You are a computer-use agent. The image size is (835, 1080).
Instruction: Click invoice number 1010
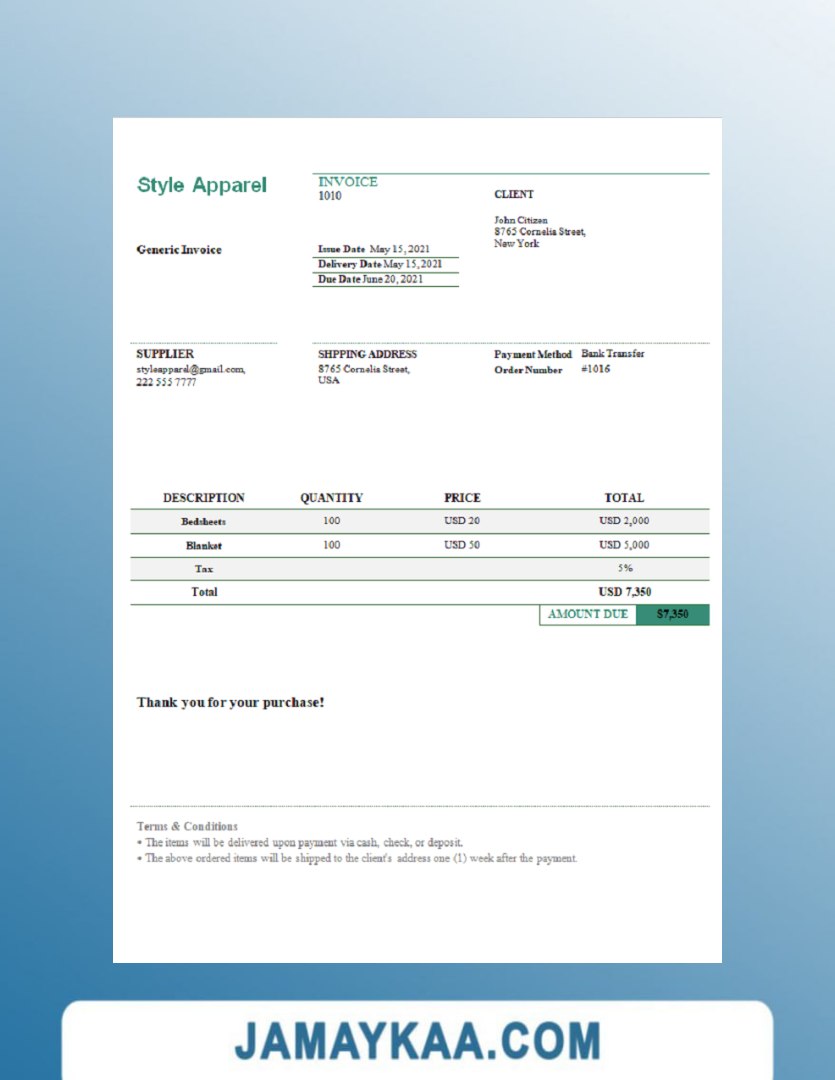[329, 196]
